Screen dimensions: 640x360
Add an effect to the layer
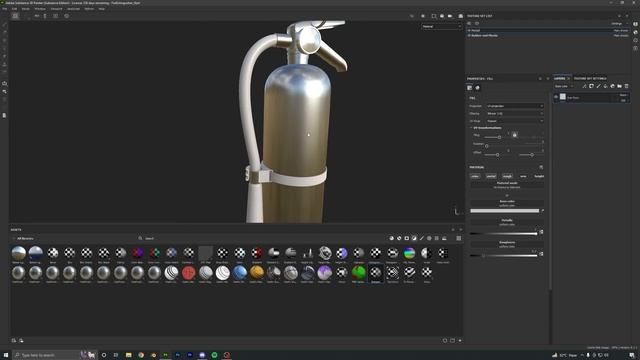(x=584, y=86)
